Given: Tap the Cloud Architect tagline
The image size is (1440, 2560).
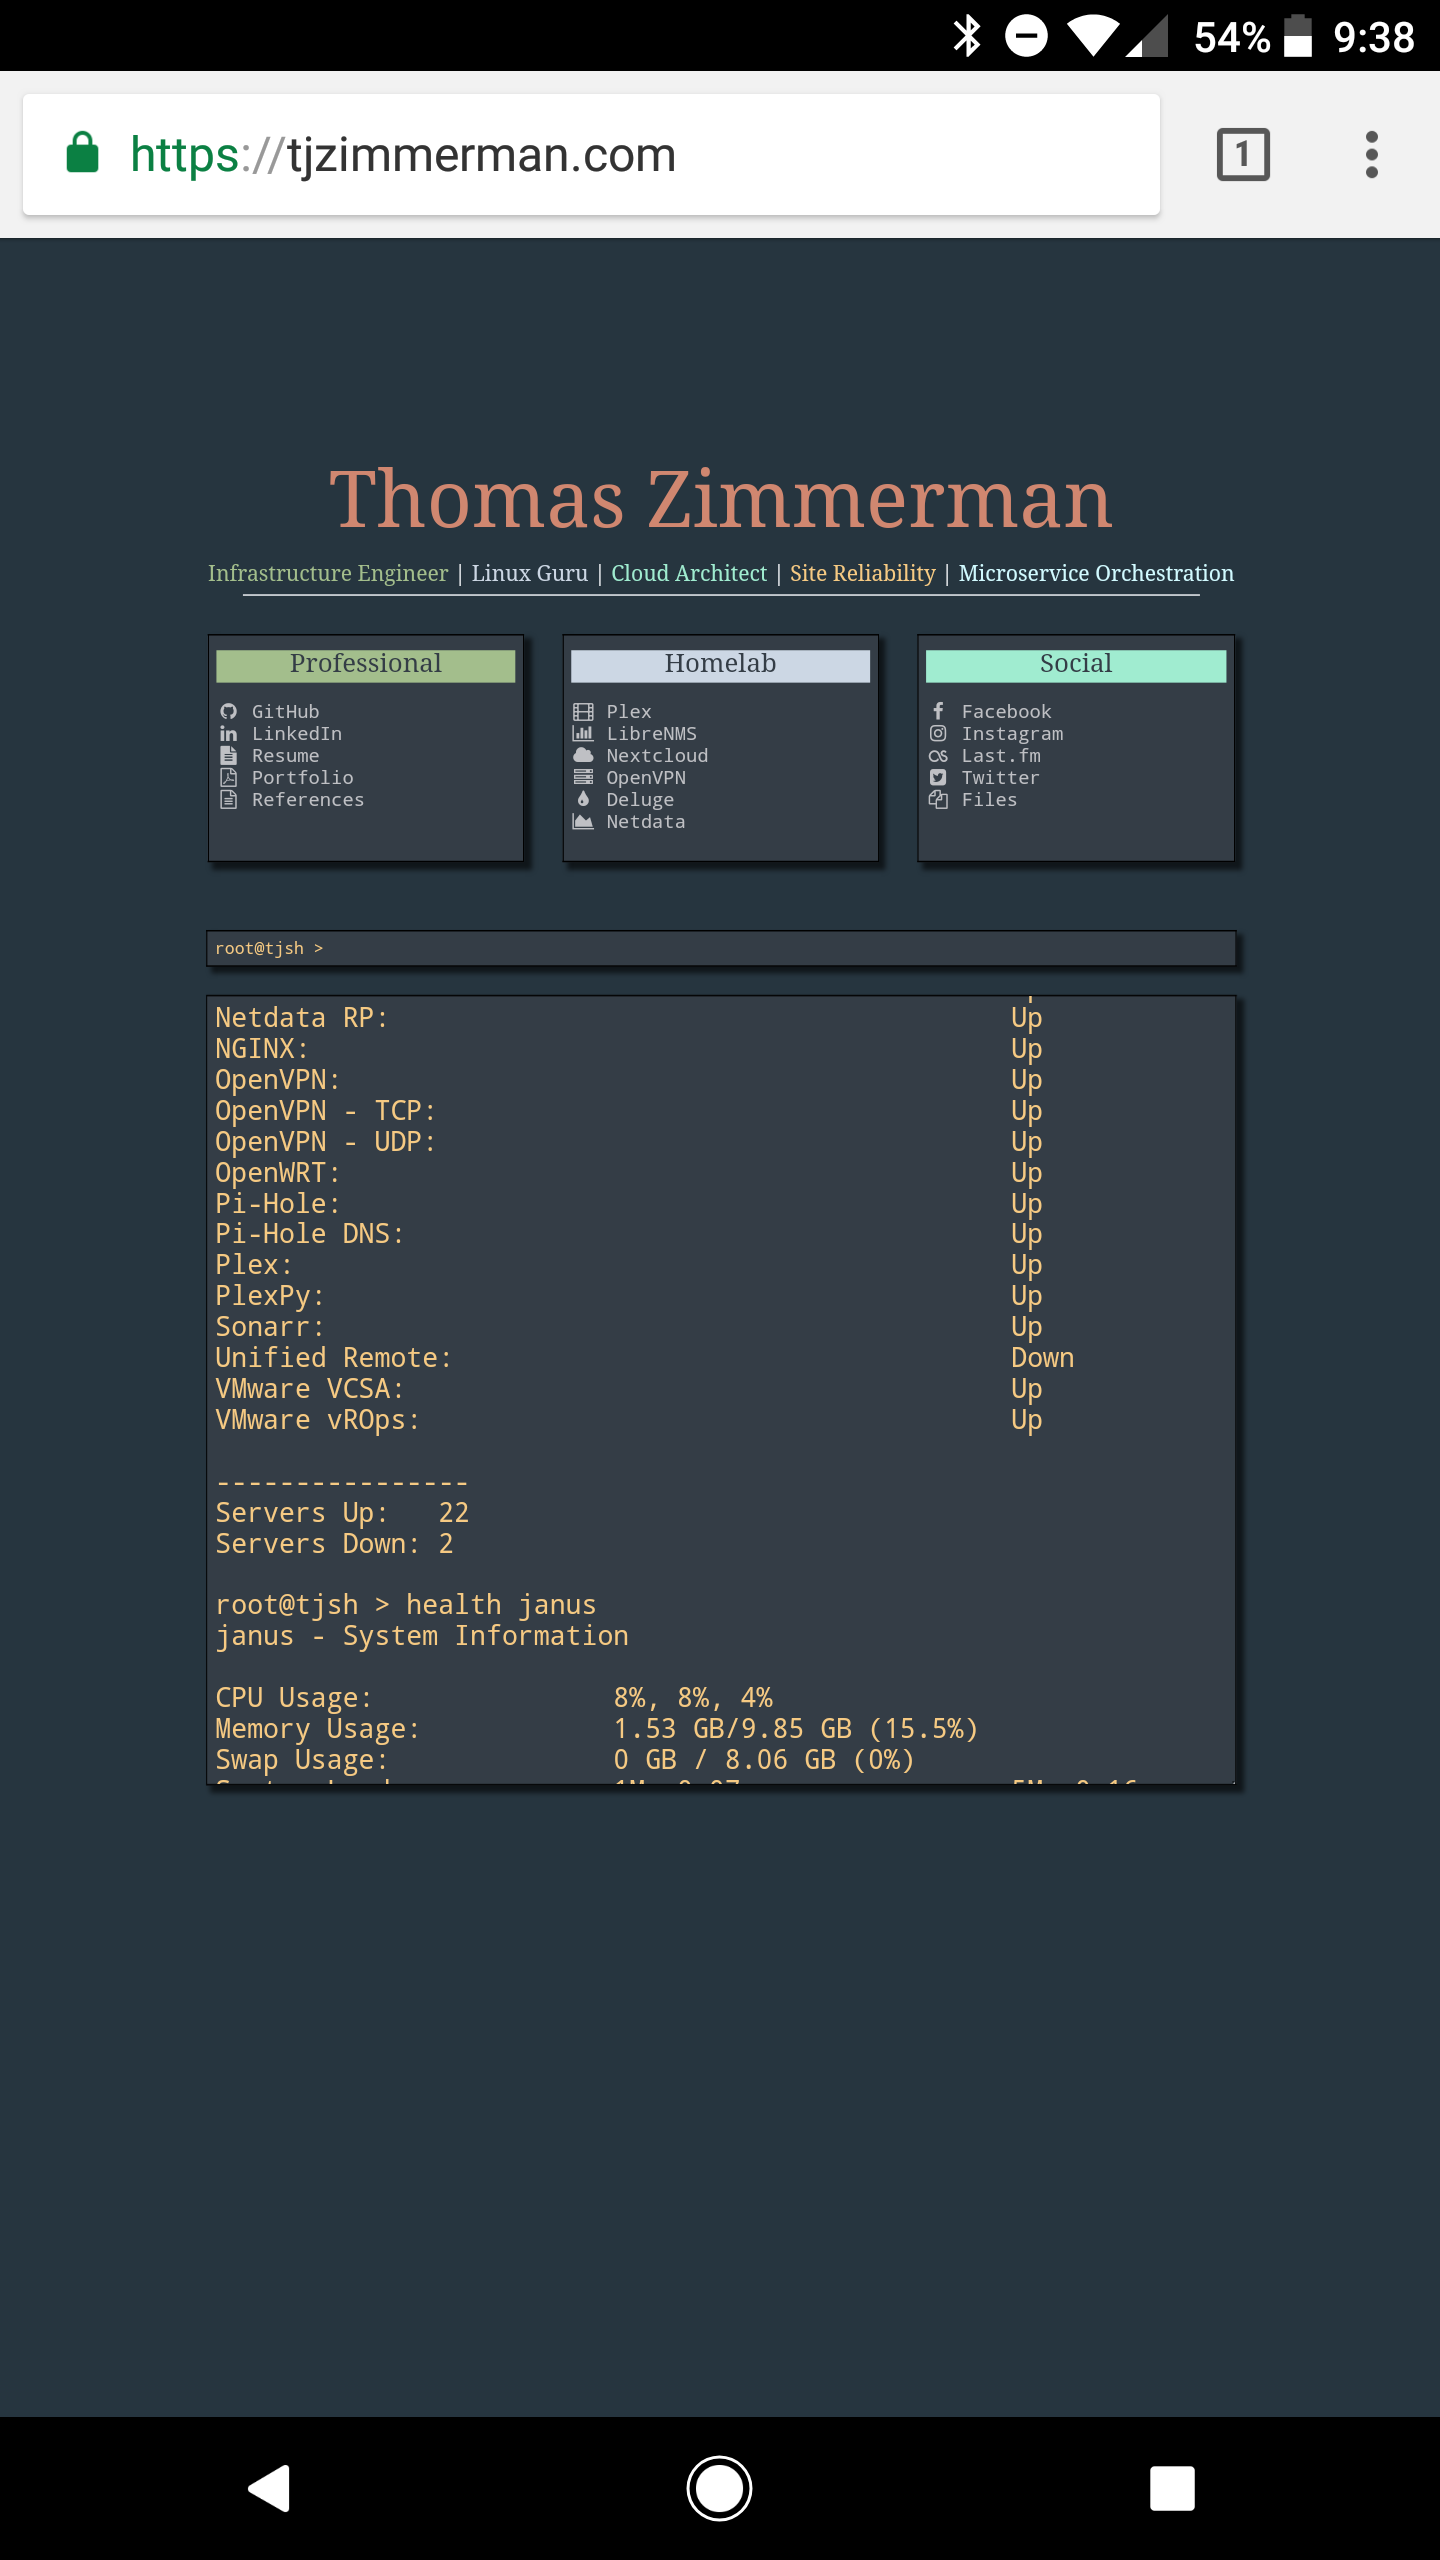Looking at the screenshot, I should [x=689, y=573].
